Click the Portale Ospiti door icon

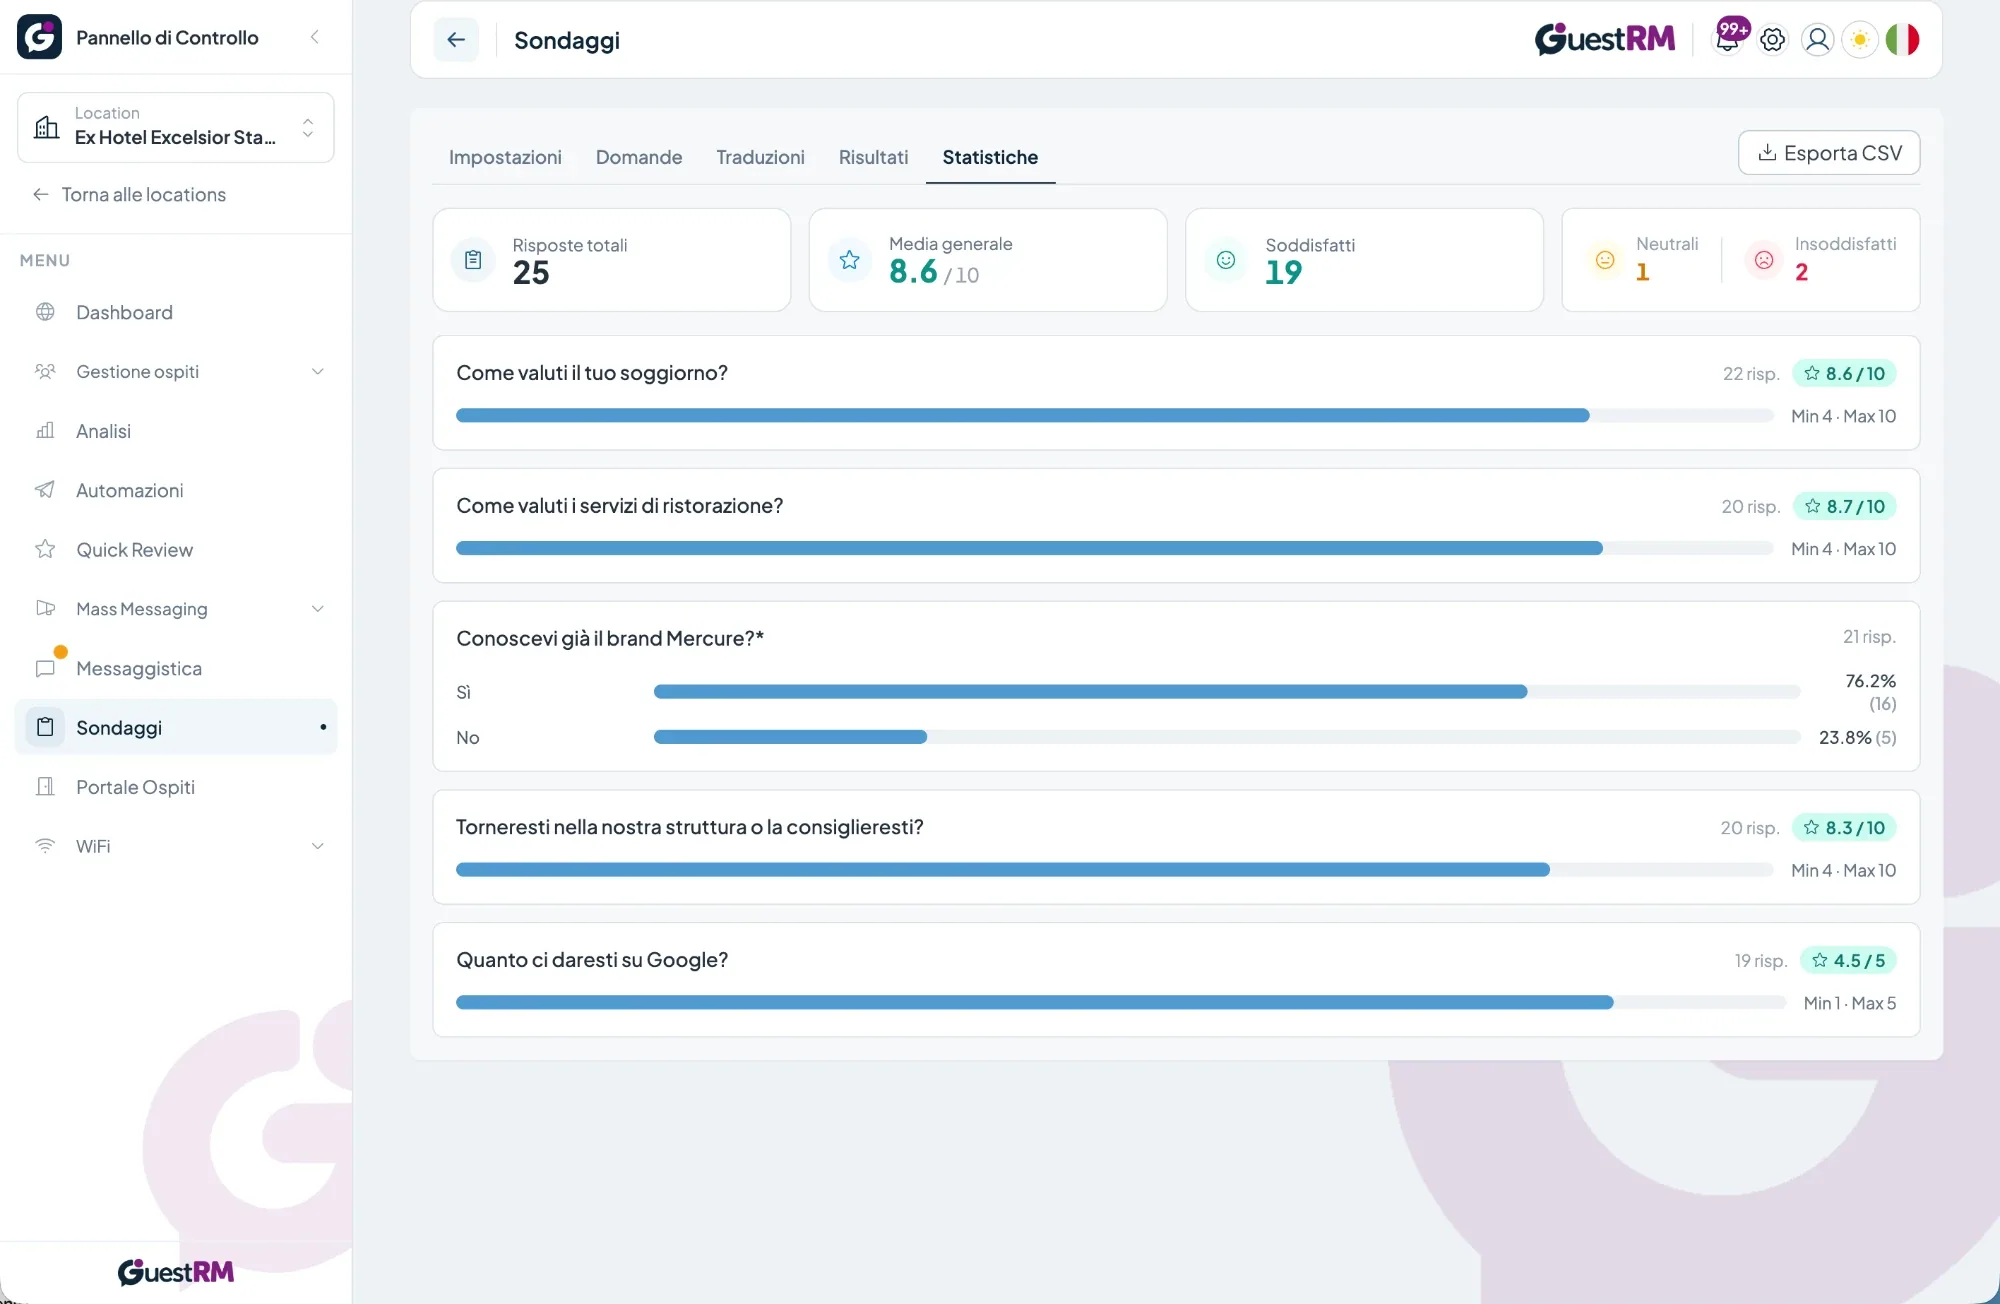coord(45,787)
